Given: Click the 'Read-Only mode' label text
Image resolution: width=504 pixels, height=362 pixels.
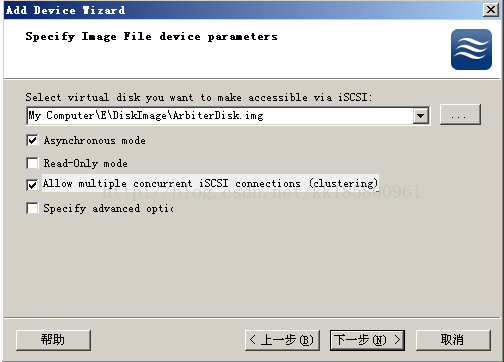Looking at the screenshot, I should pyautogui.click(x=86, y=163).
